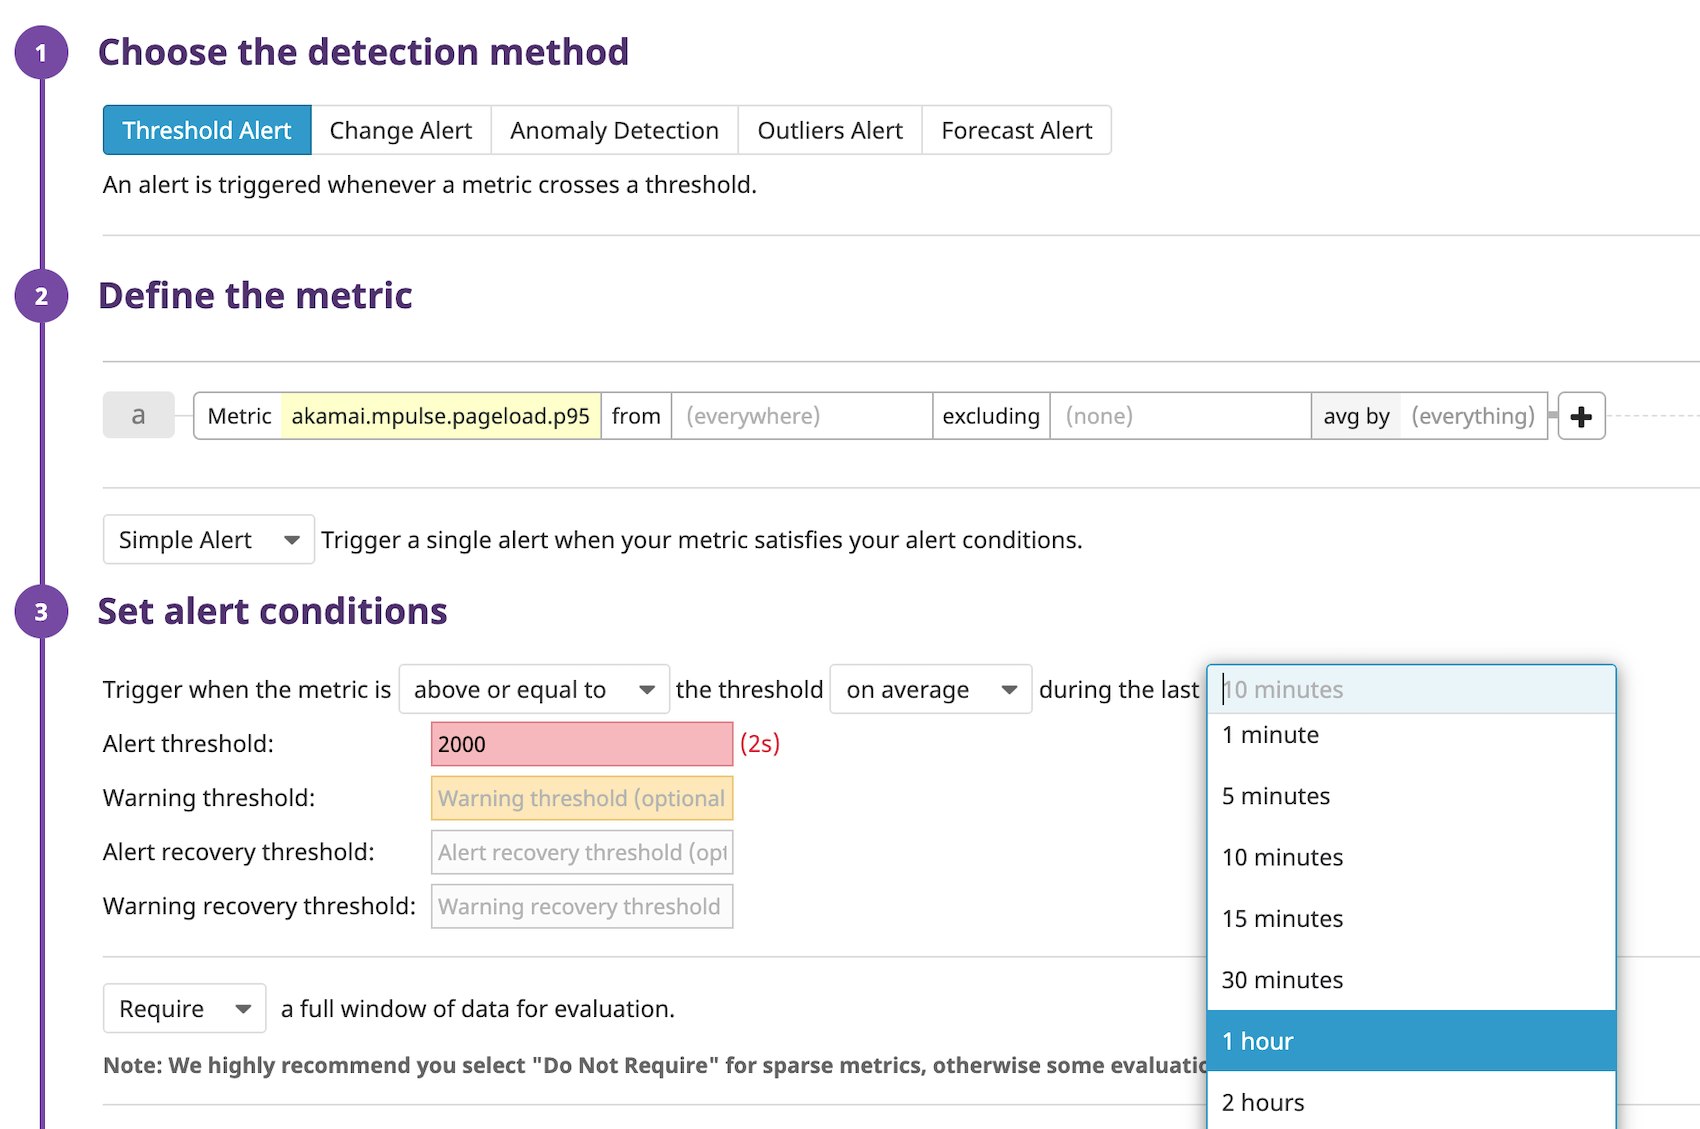This screenshot has width=1700, height=1129.
Task: Select the Outliers Alert tab
Action: click(829, 131)
